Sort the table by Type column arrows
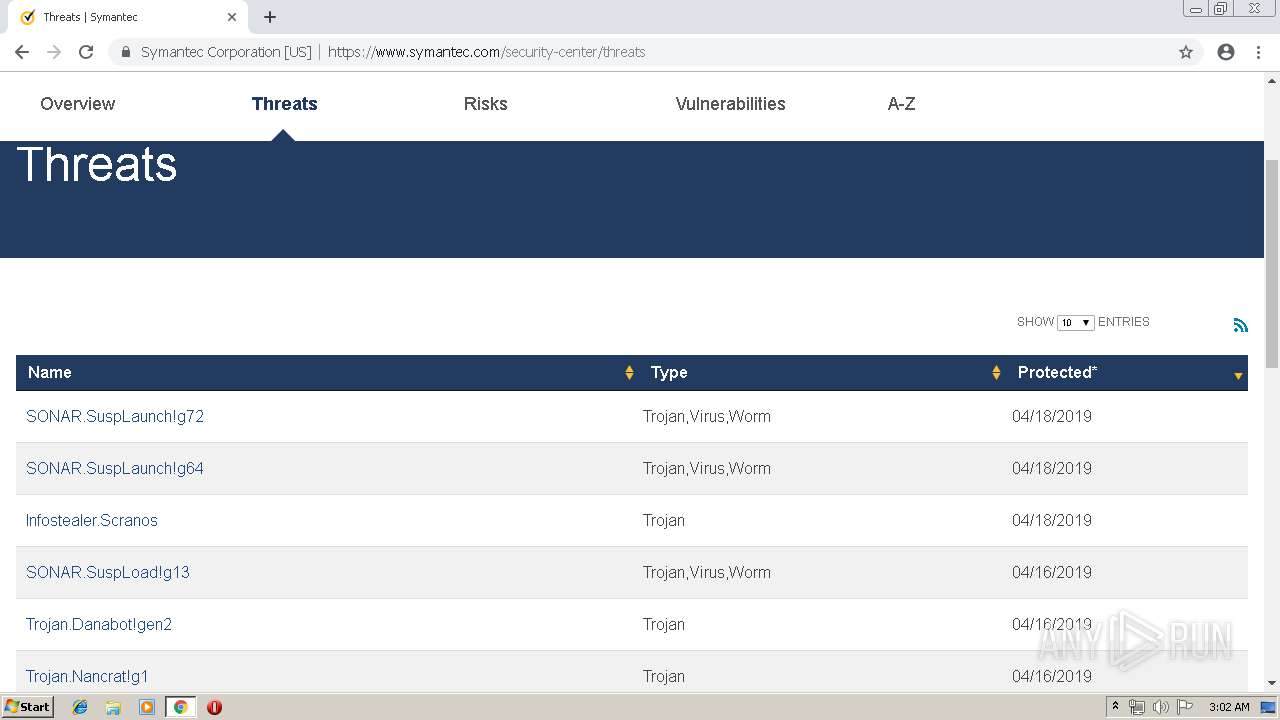This screenshot has width=1280, height=720. [x=996, y=373]
